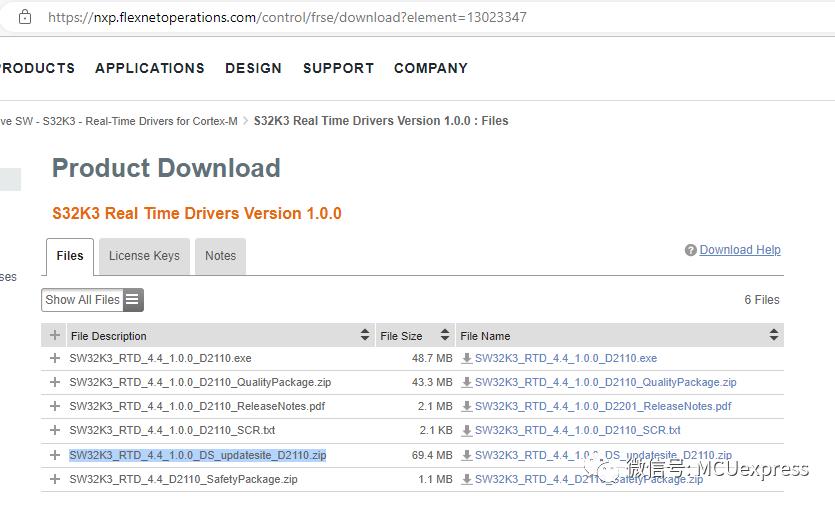The height and width of the screenshot is (507, 835).
Task: Click the Download Help question mark icon
Action: click(x=691, y=250)
